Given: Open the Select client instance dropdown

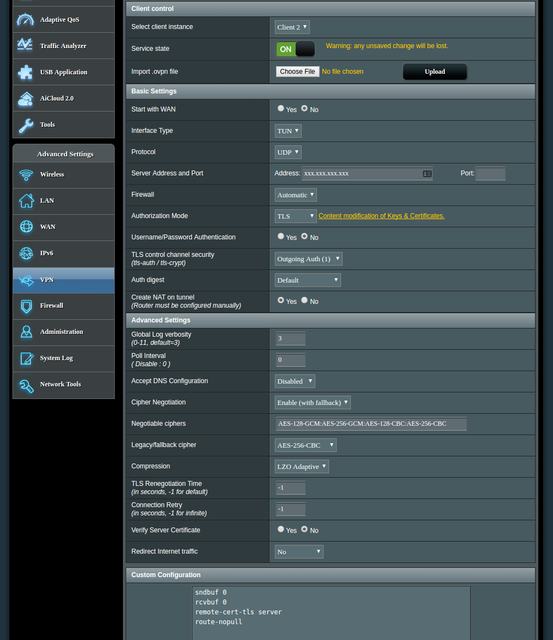Looking at the screenshot, I should click(x=292, y=27).
